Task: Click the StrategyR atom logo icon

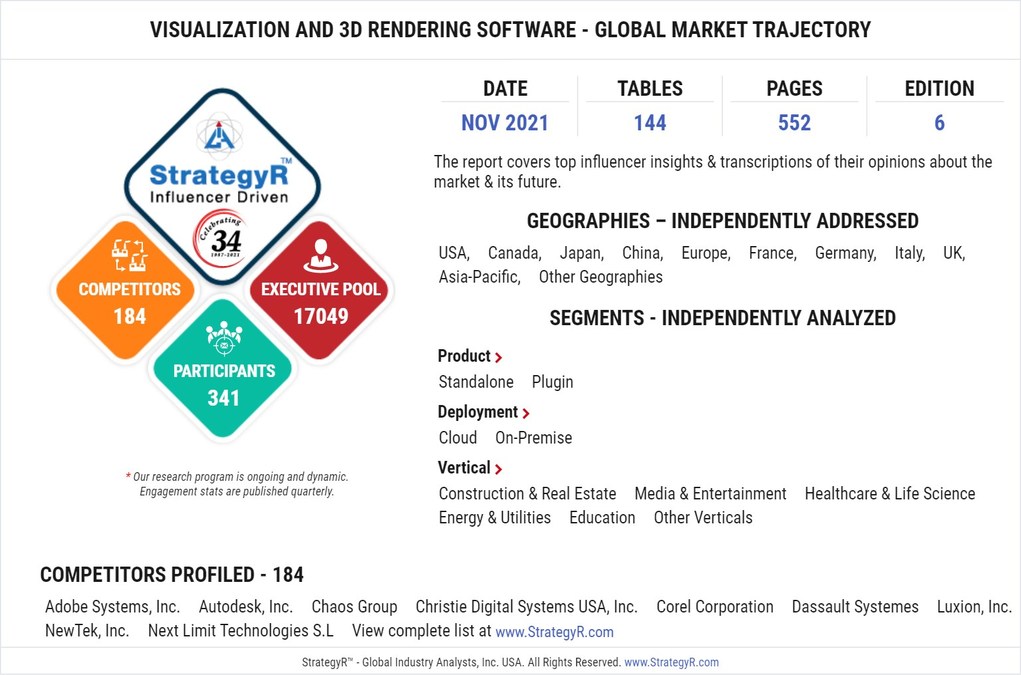Action: [219, 135]
